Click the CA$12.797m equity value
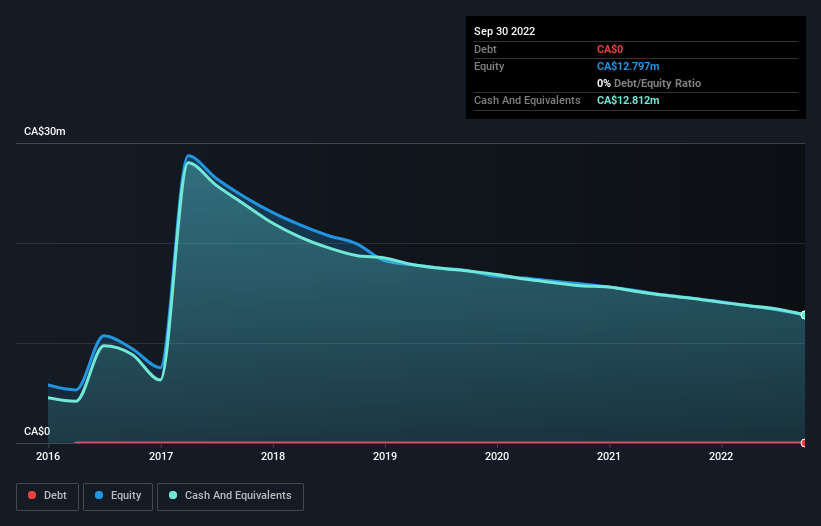The height and width of the screenshot is (526, 821). click(628, 66)
